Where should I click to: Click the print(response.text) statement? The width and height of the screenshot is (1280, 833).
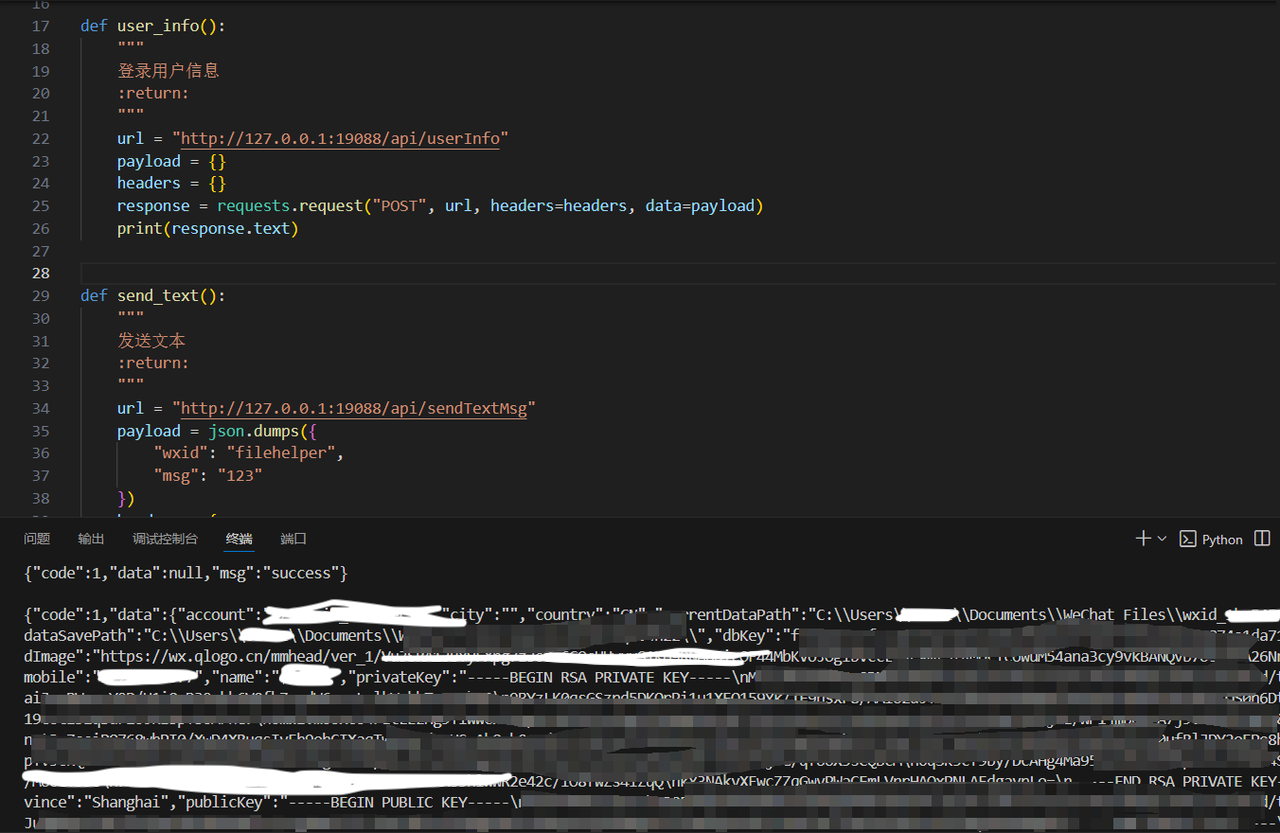click(207, 228)
